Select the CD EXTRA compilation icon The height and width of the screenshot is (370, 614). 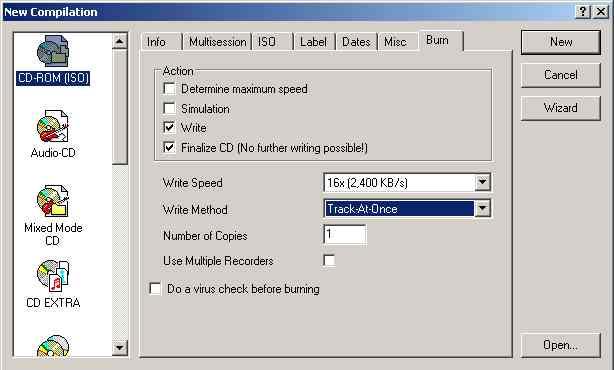(53, 276)
